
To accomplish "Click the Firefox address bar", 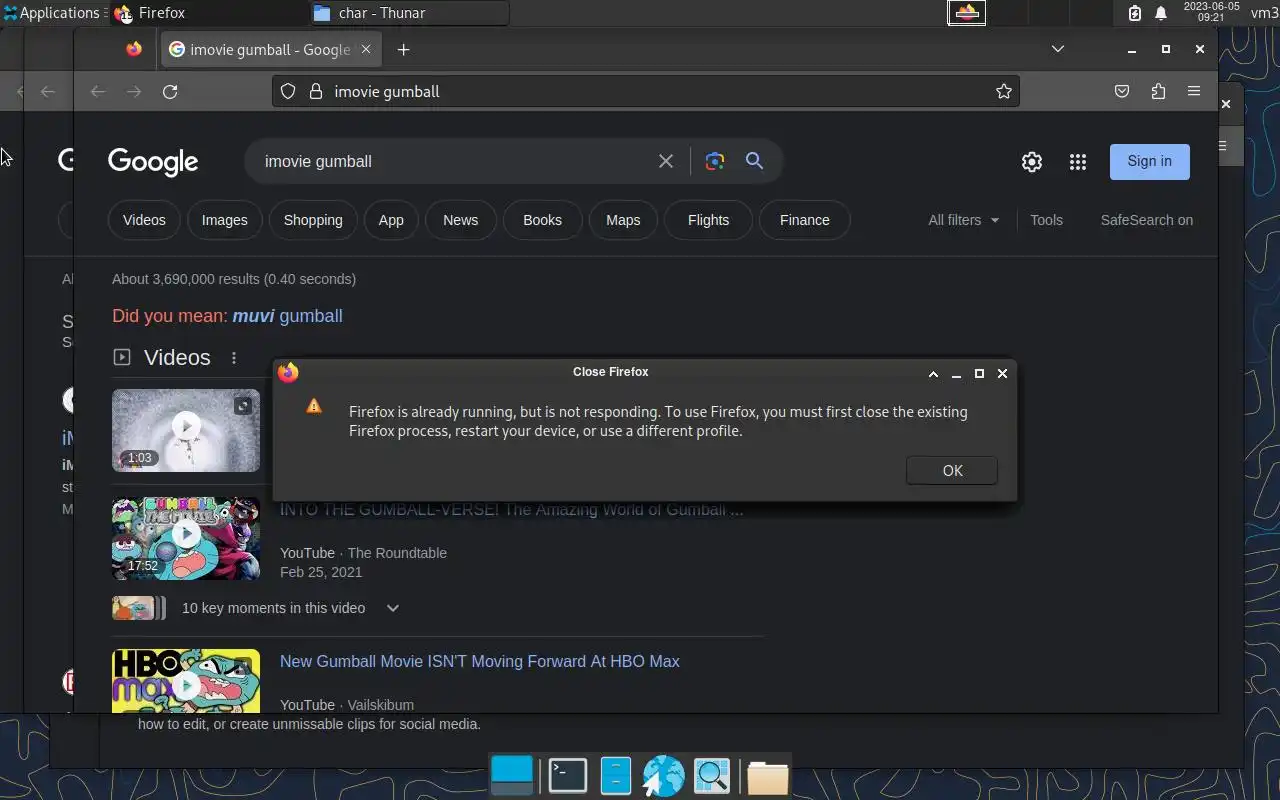I will point(645,91).
